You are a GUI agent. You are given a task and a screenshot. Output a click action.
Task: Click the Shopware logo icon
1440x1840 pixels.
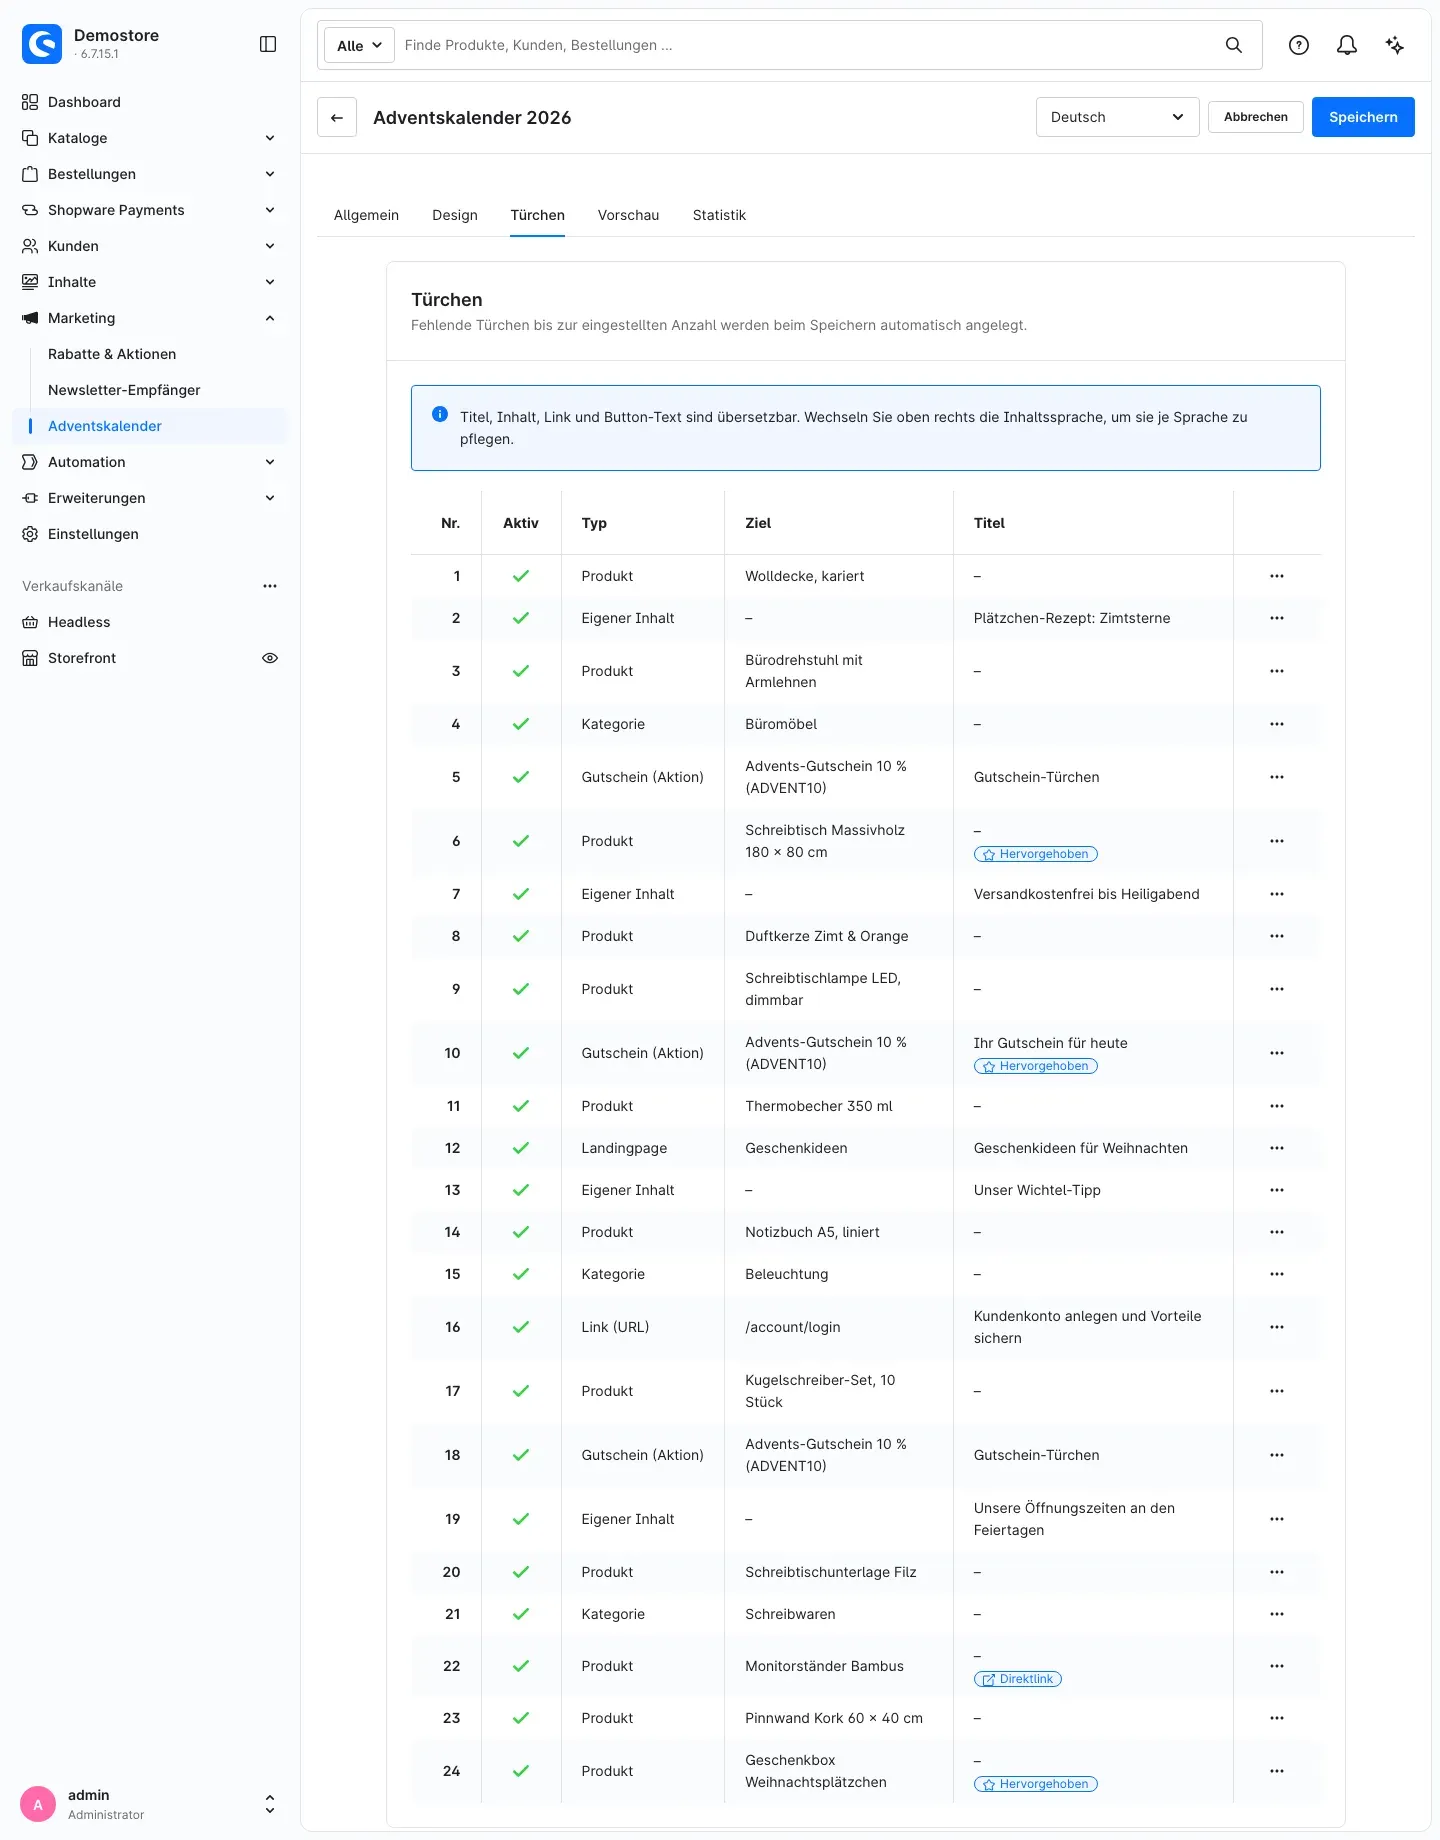tap(42, 44)
